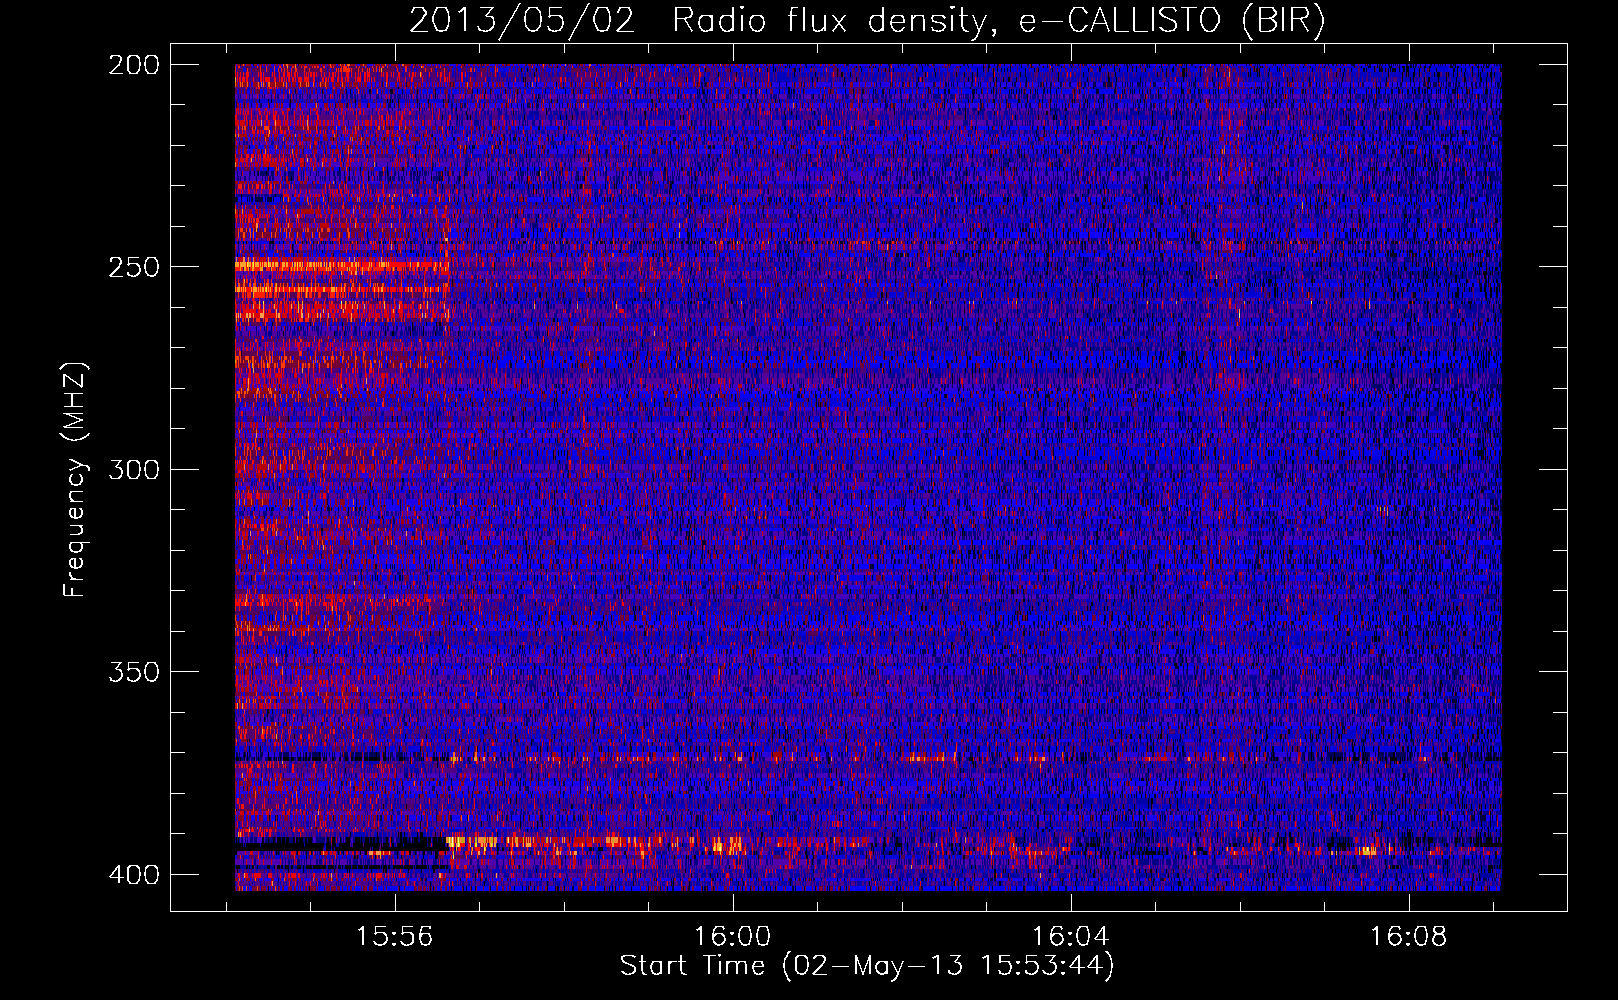Click the 15:56 time tick label
This screenshot has width=1618, height=1000.
pyautogui.click(x=395, y=937)
